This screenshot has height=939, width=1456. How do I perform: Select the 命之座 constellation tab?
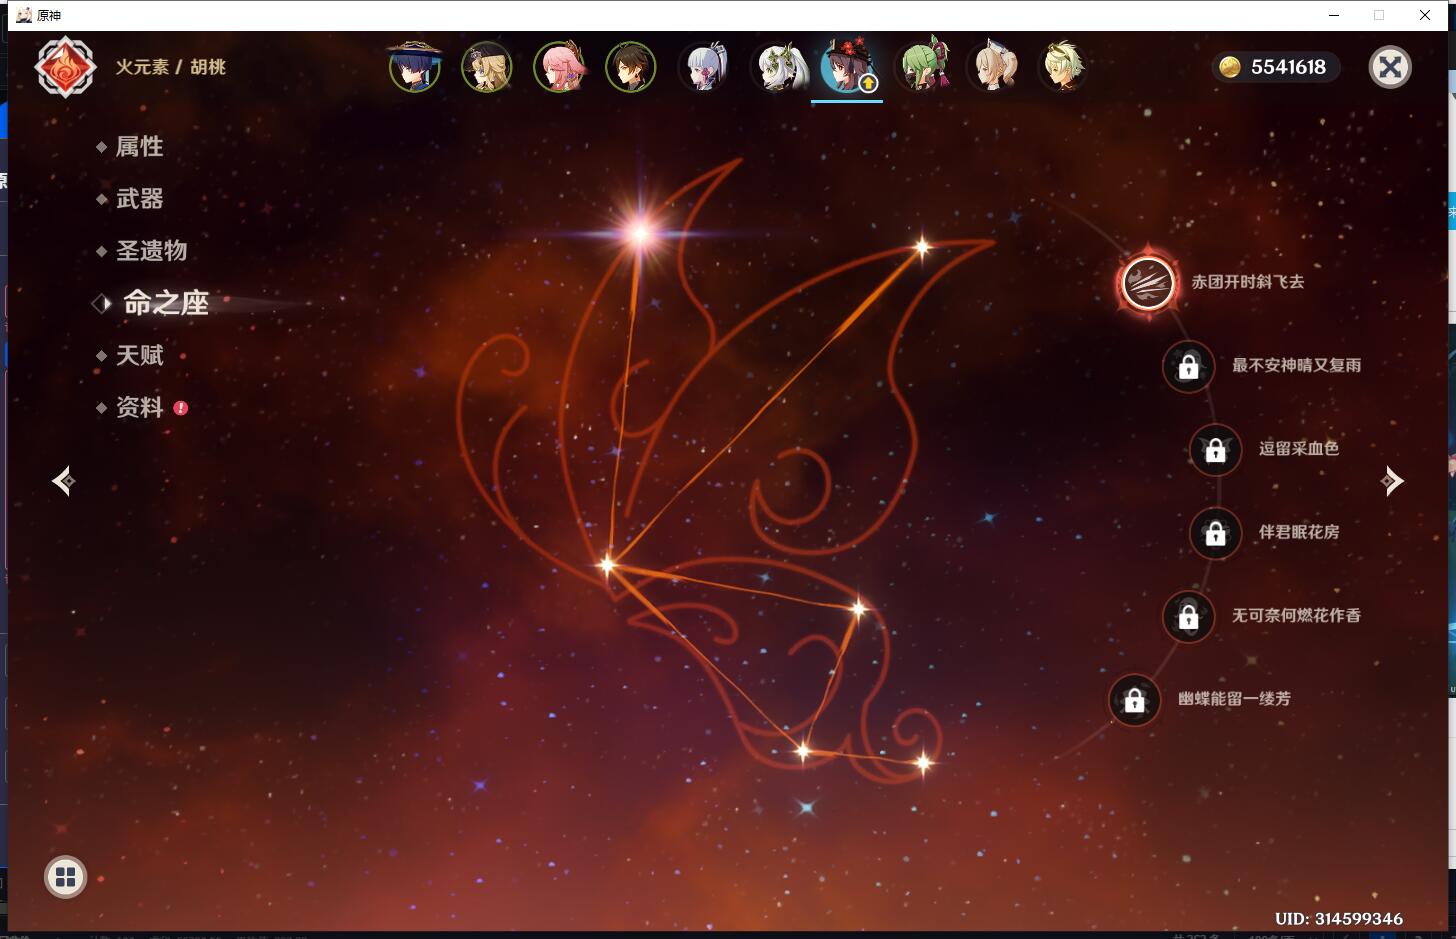click(165, 303)
